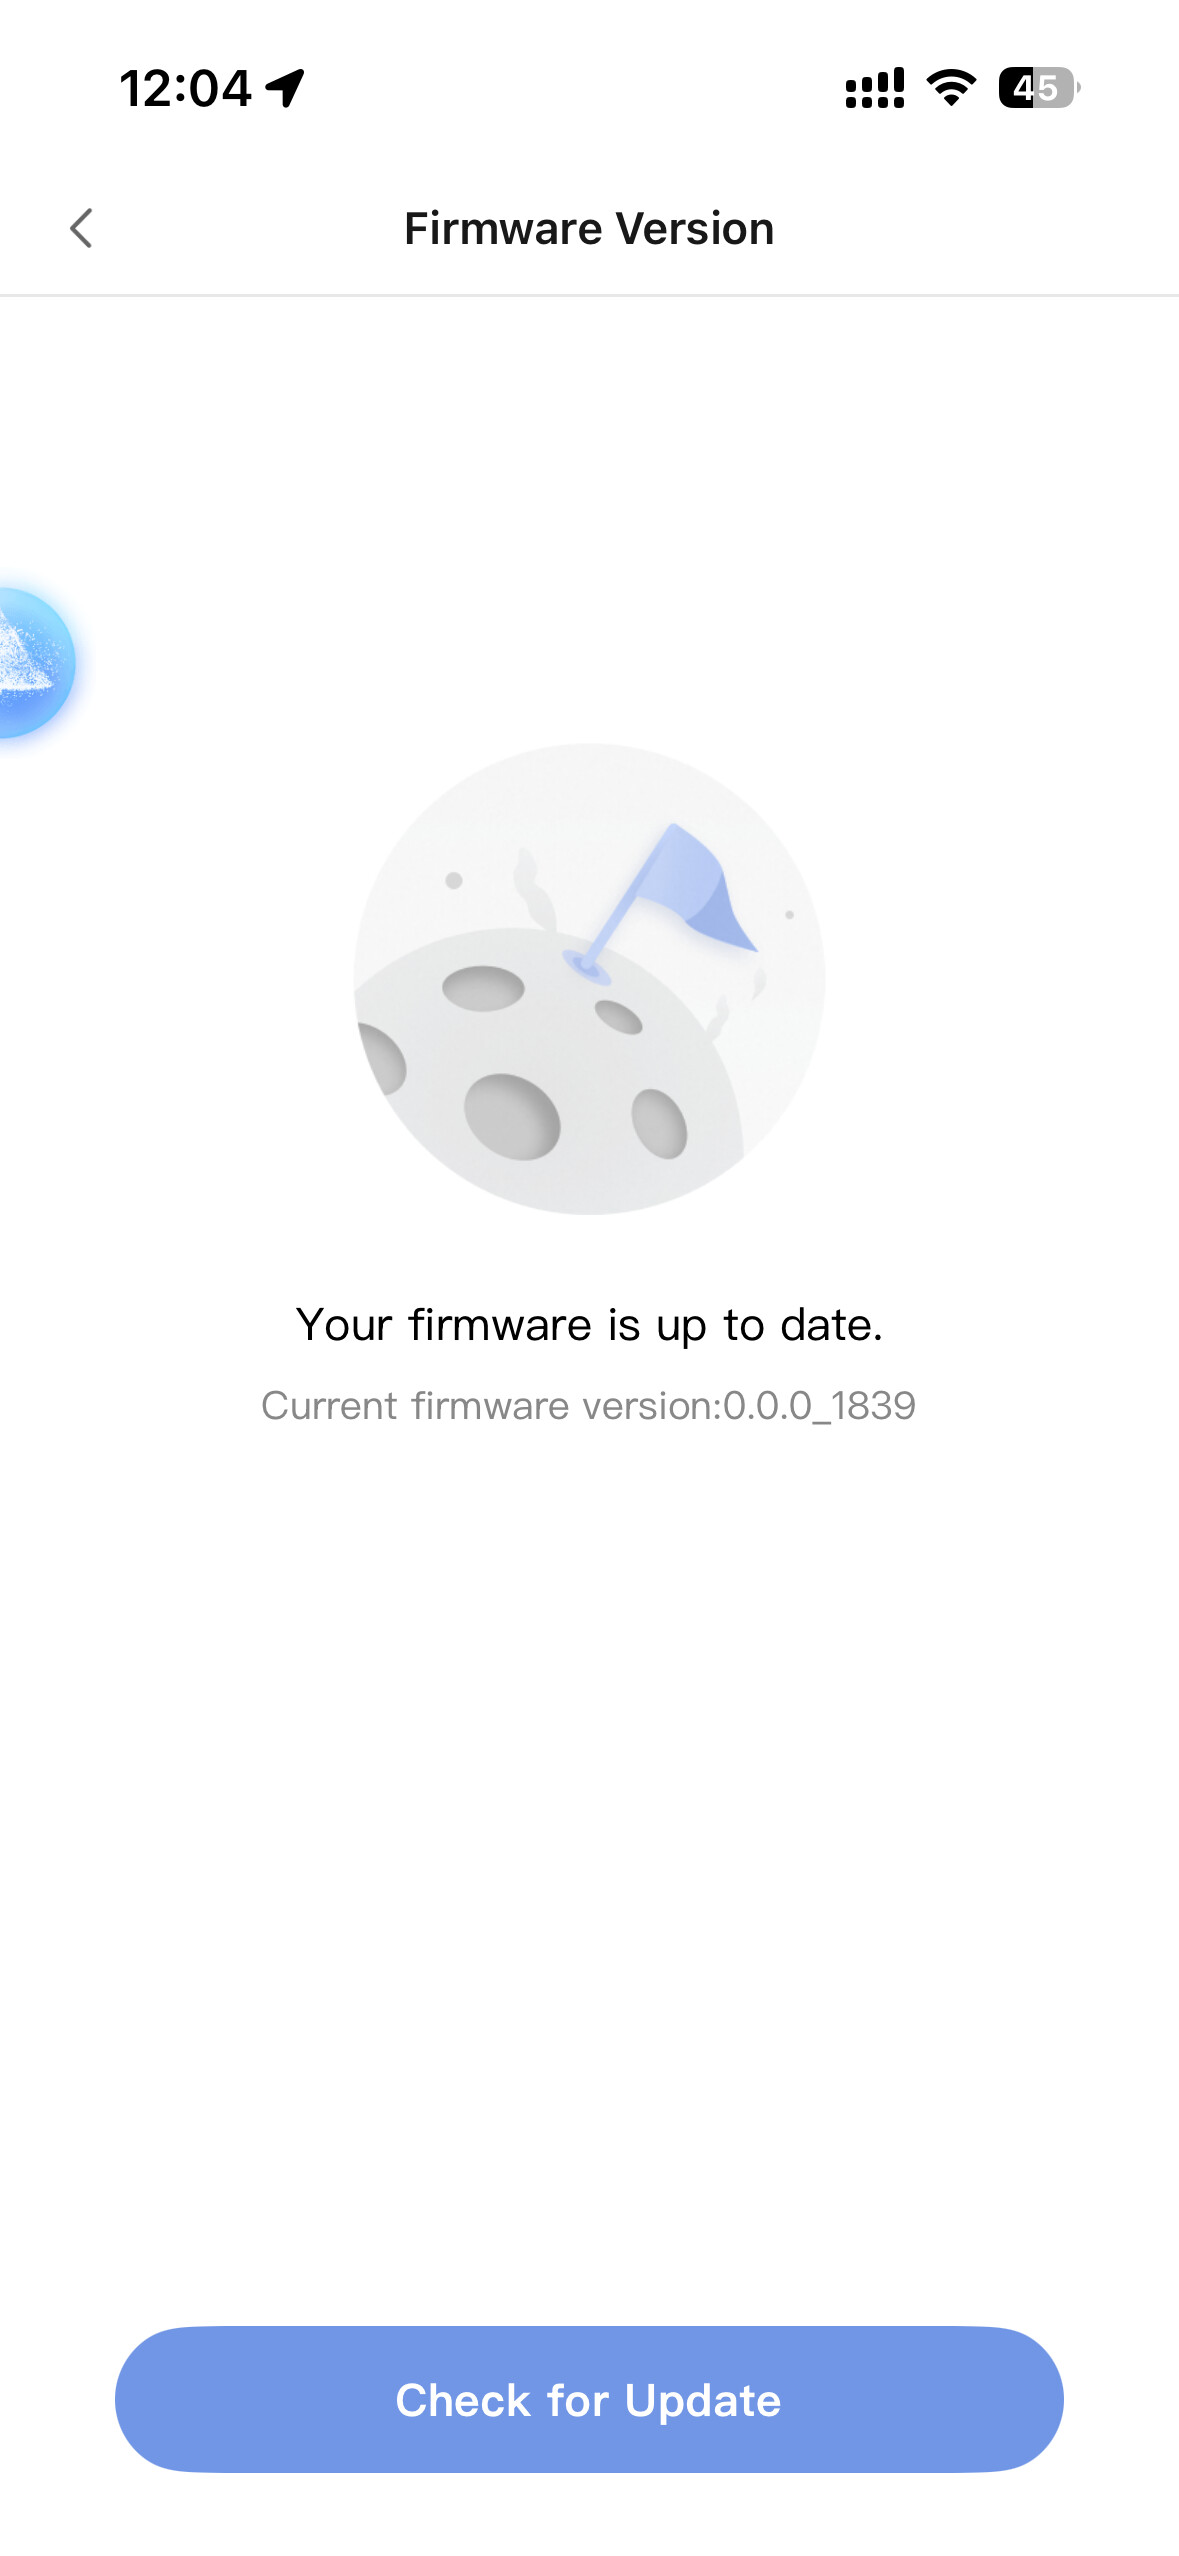1179x2556 pixels.
Task: Tap the cellular signal bars indicator
Action: click(875, 88)
